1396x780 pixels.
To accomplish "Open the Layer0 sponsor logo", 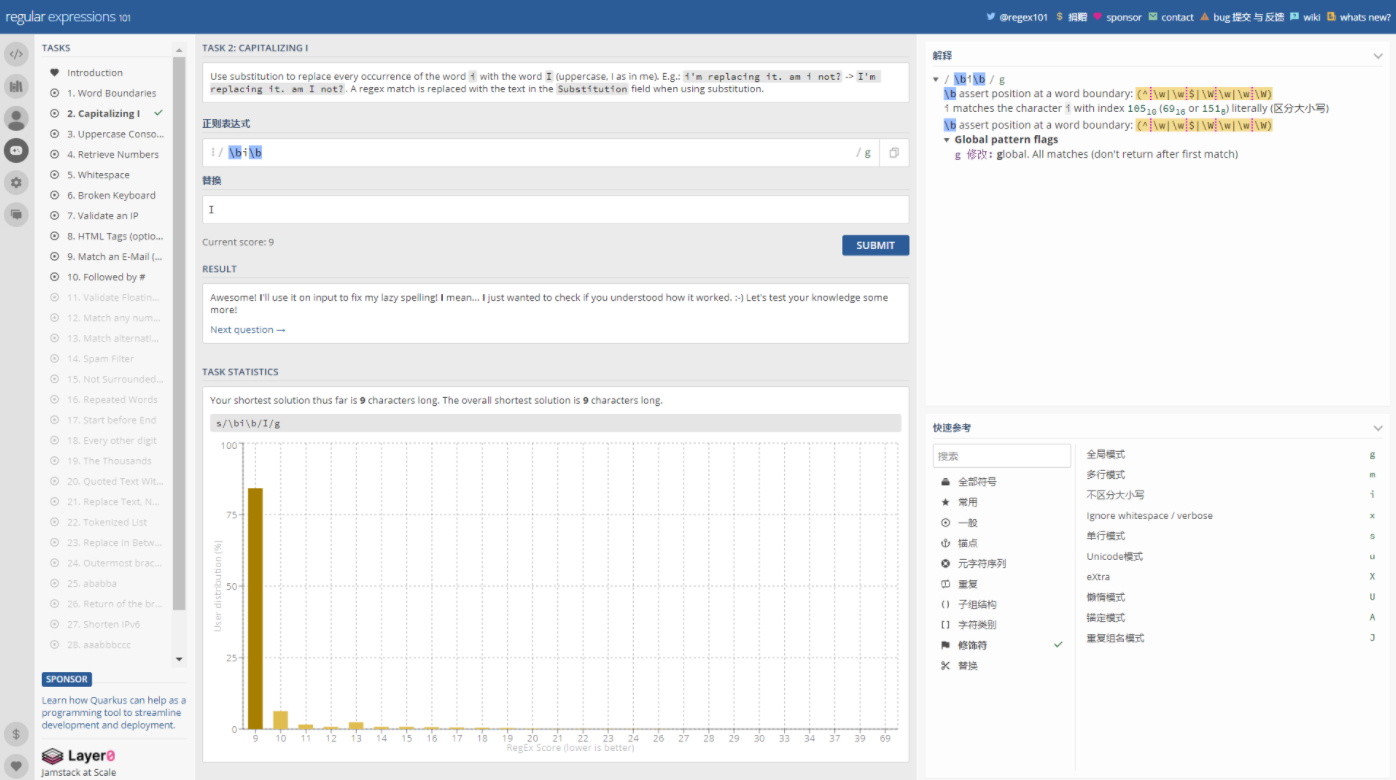I will (80, 756).
